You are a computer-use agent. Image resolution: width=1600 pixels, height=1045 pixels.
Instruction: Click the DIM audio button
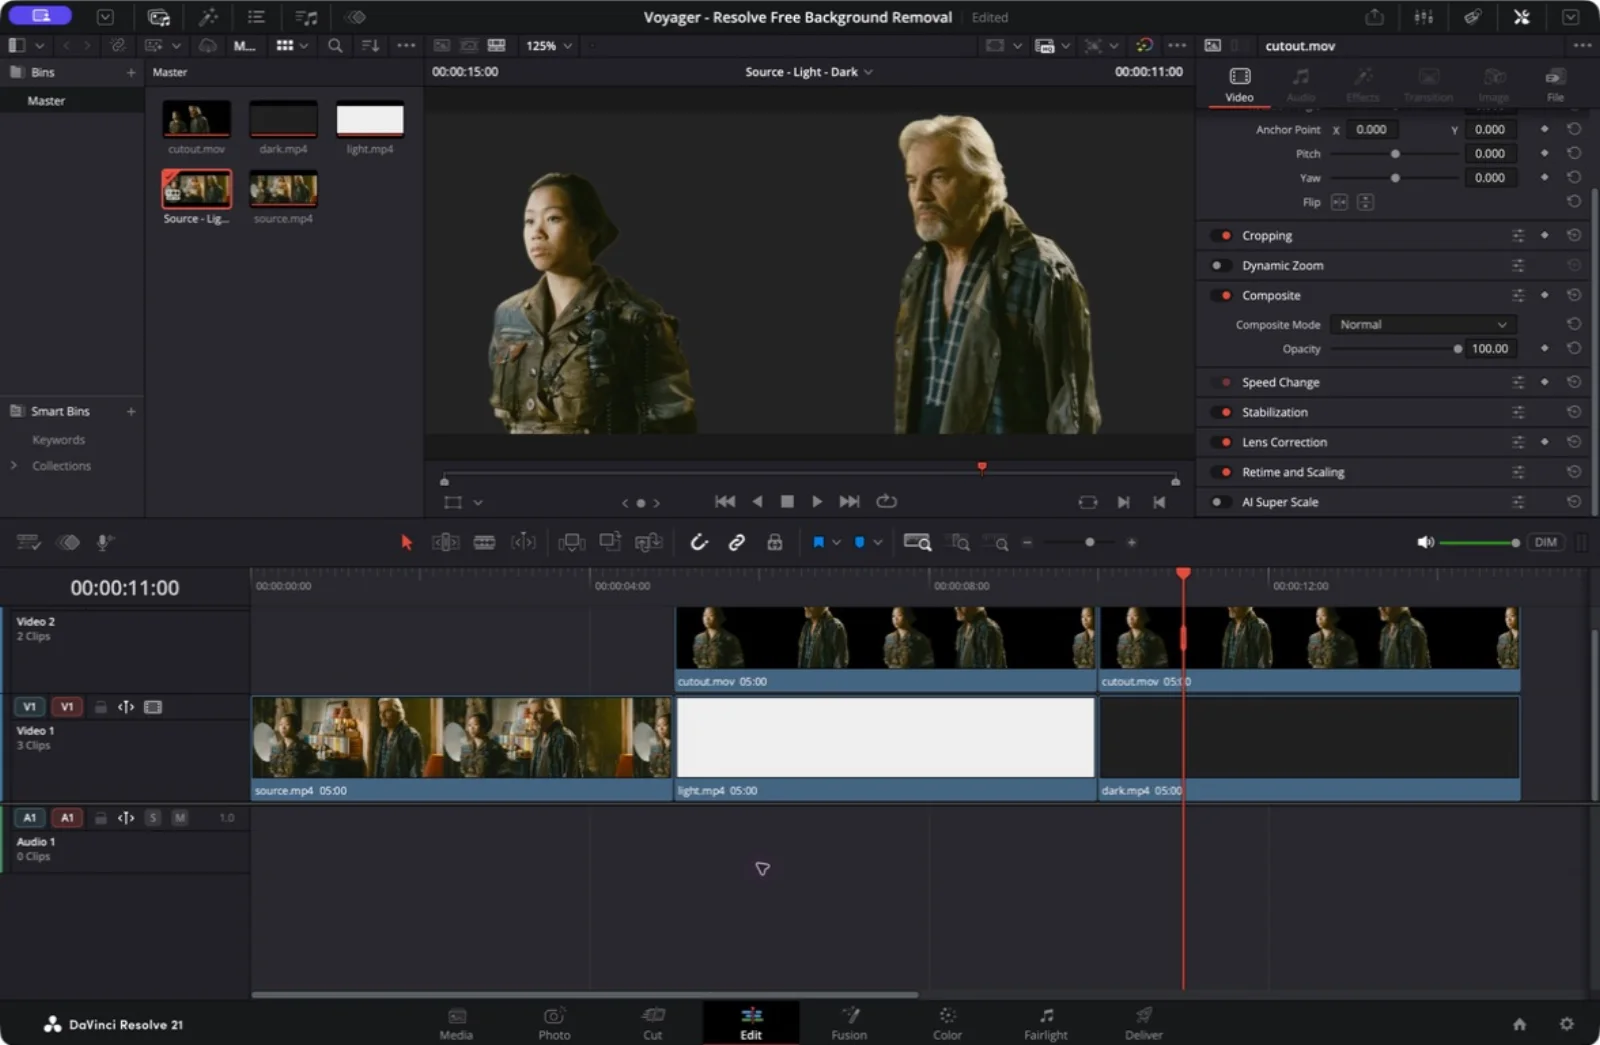(1546, 542)
